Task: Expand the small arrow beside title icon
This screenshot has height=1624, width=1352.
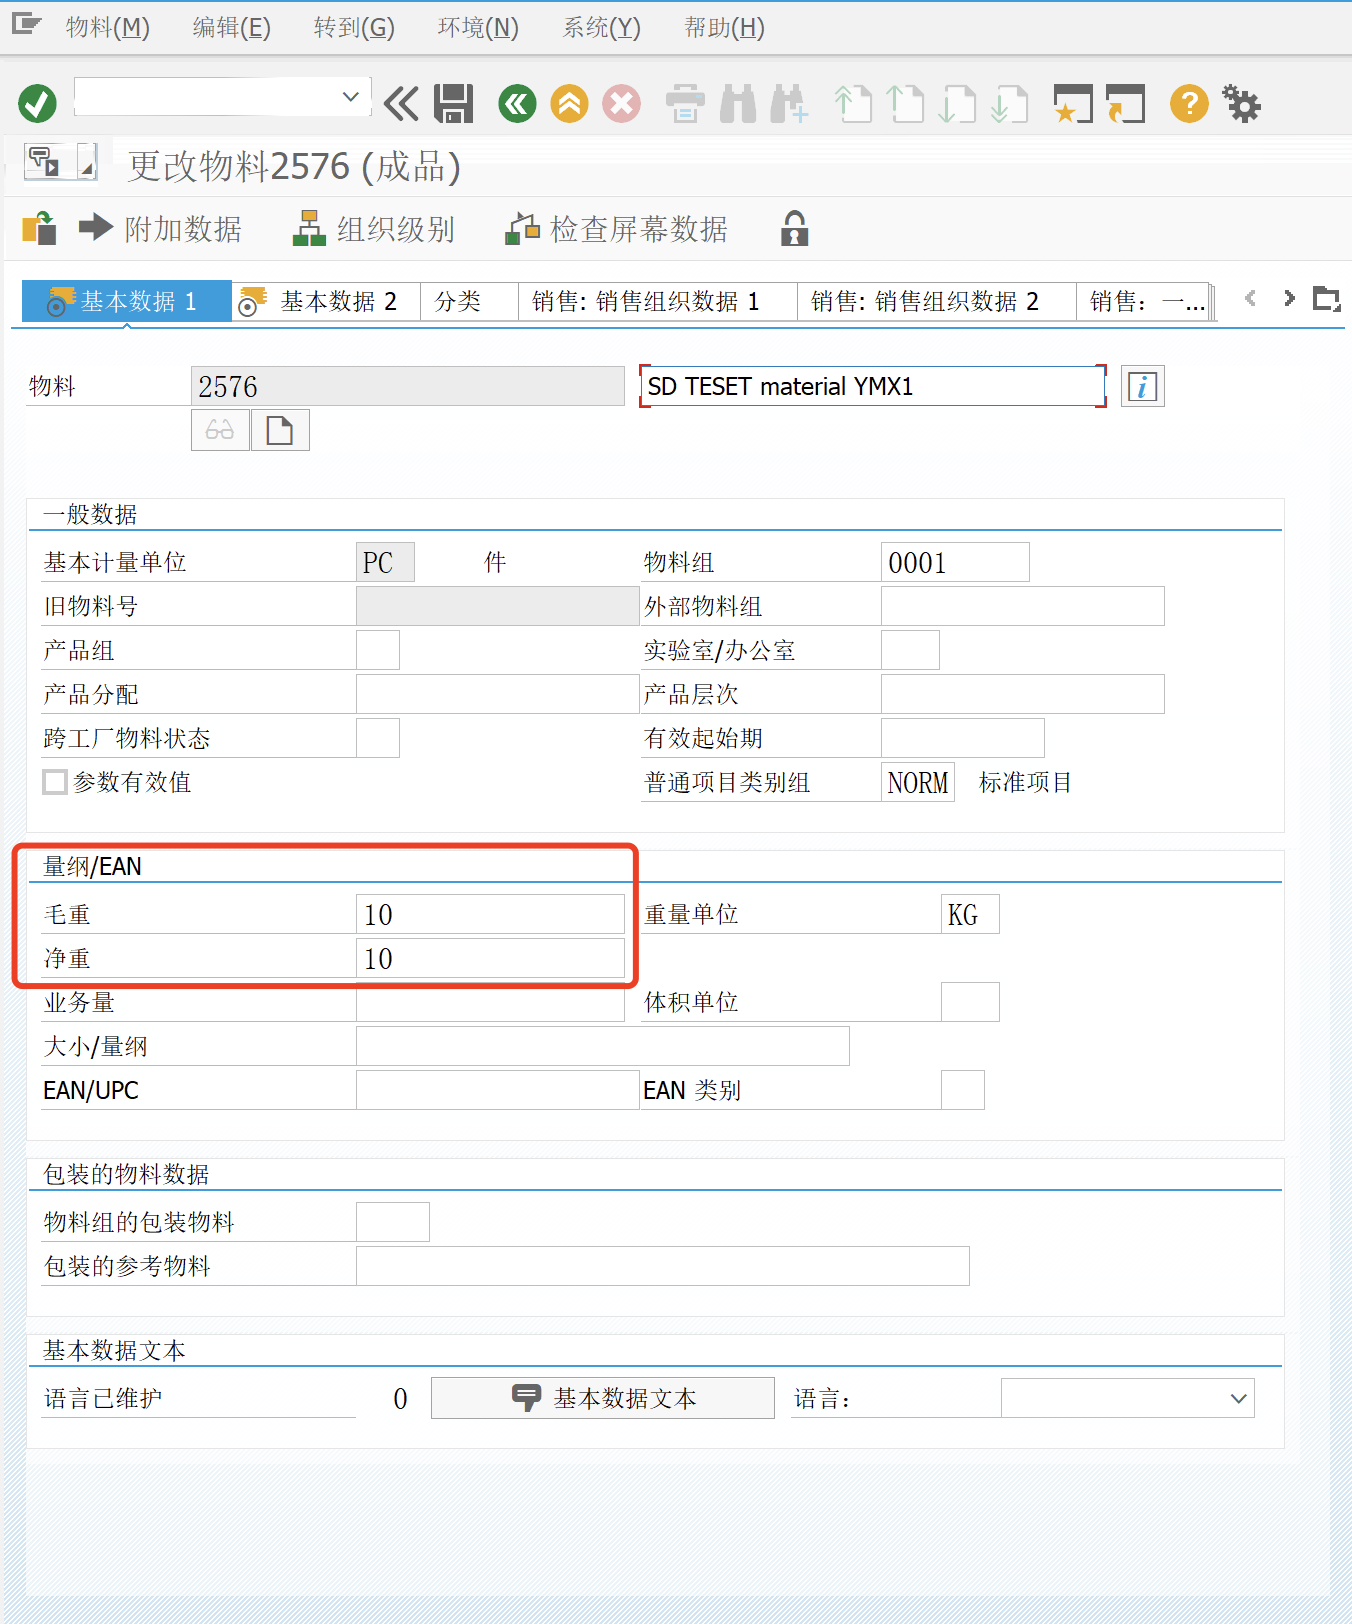Action: click(87, 161)
